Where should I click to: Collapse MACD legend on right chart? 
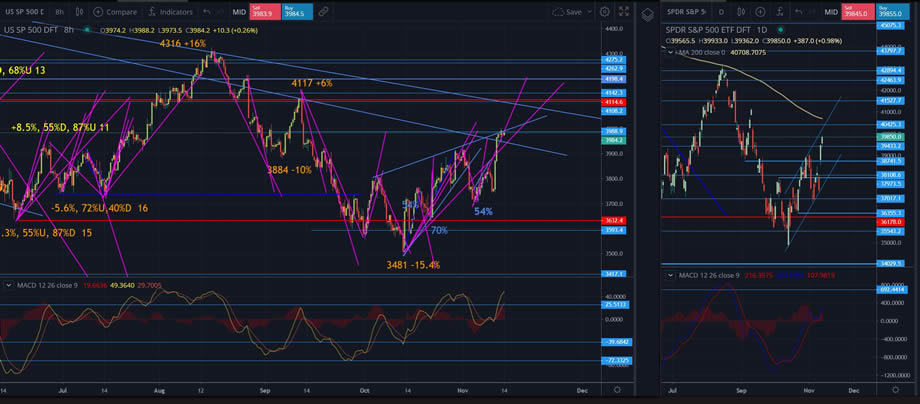[670, 274]
